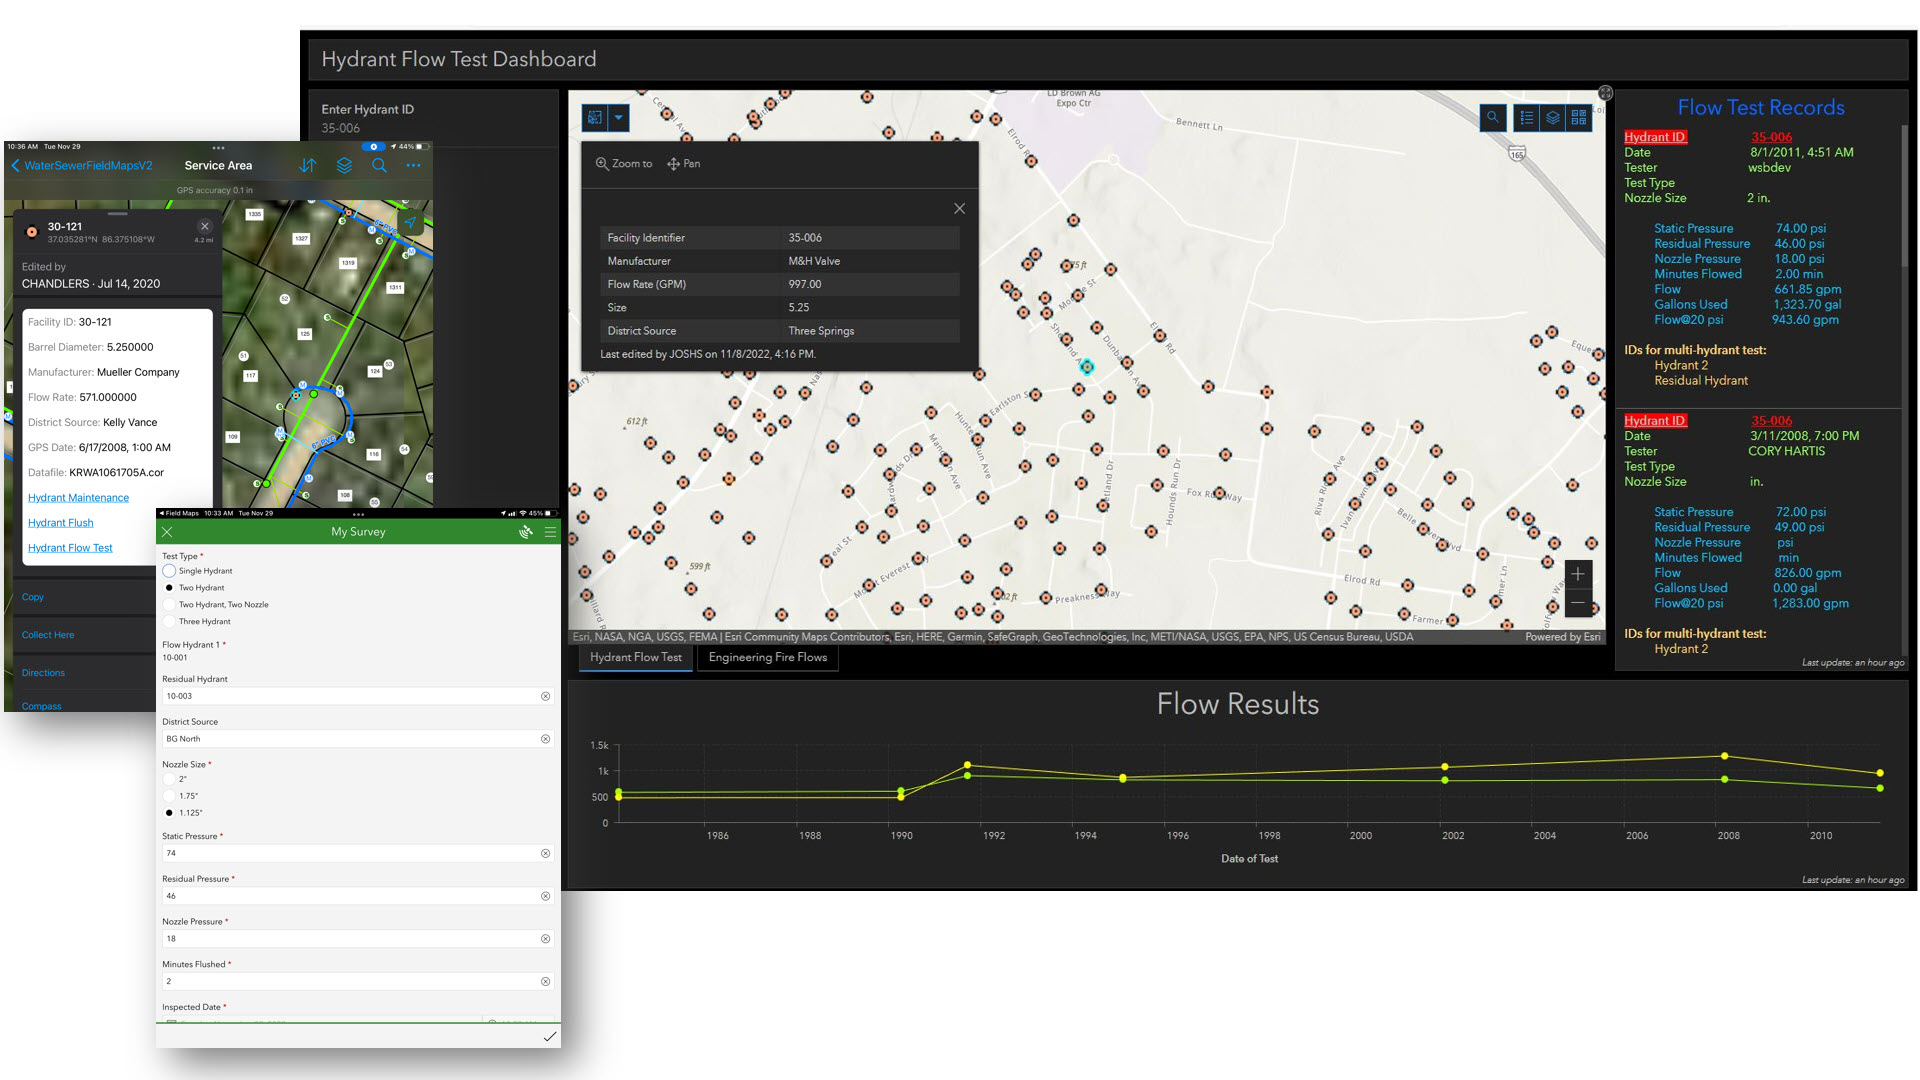Select Three Hydrant test type option
The width and height of the screenshot is (1920, 1080).
click(x=169, y=622)
